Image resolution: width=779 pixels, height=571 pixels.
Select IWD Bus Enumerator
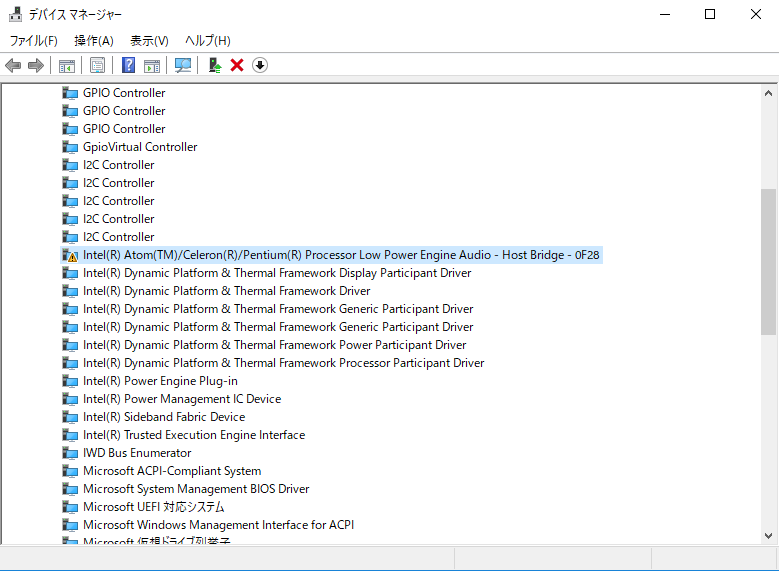coord(137,453)
